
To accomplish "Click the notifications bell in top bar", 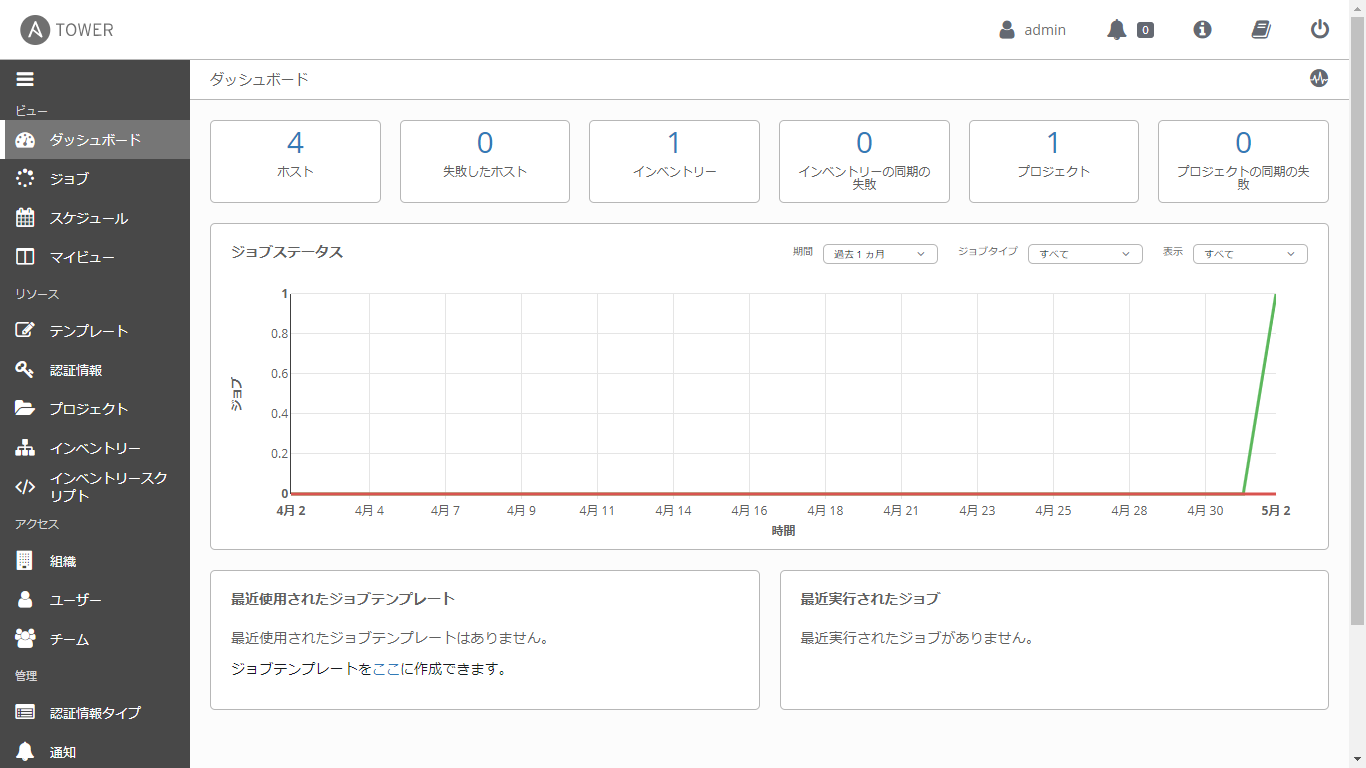I will (1119, 29).
